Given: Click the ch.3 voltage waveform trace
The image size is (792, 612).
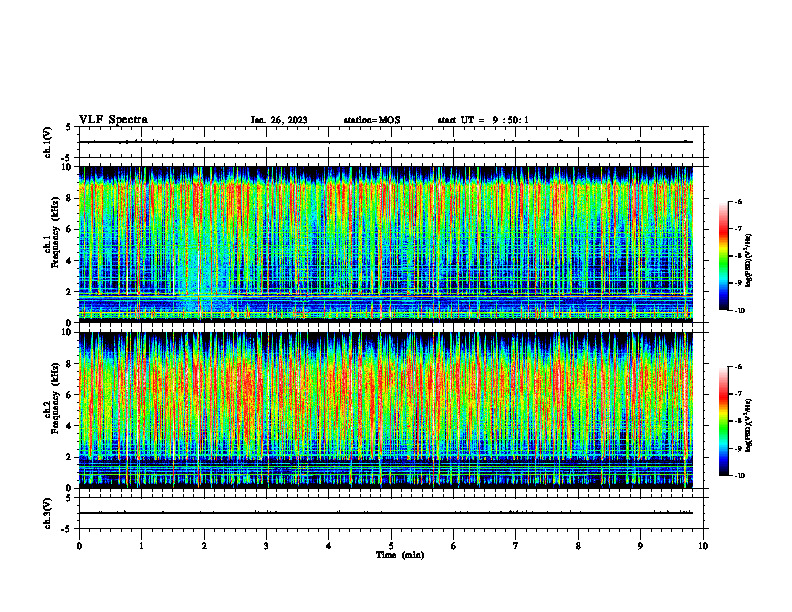Looking at the screenshot, I should coord(386,513).
